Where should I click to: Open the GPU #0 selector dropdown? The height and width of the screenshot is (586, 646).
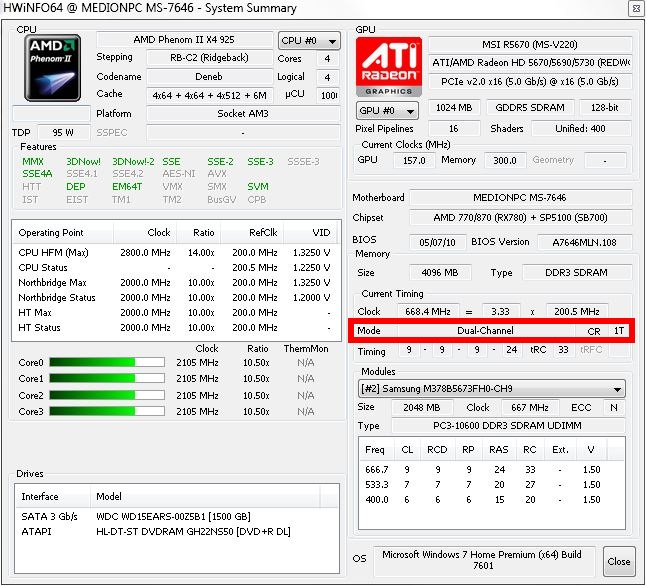point(387,110)
